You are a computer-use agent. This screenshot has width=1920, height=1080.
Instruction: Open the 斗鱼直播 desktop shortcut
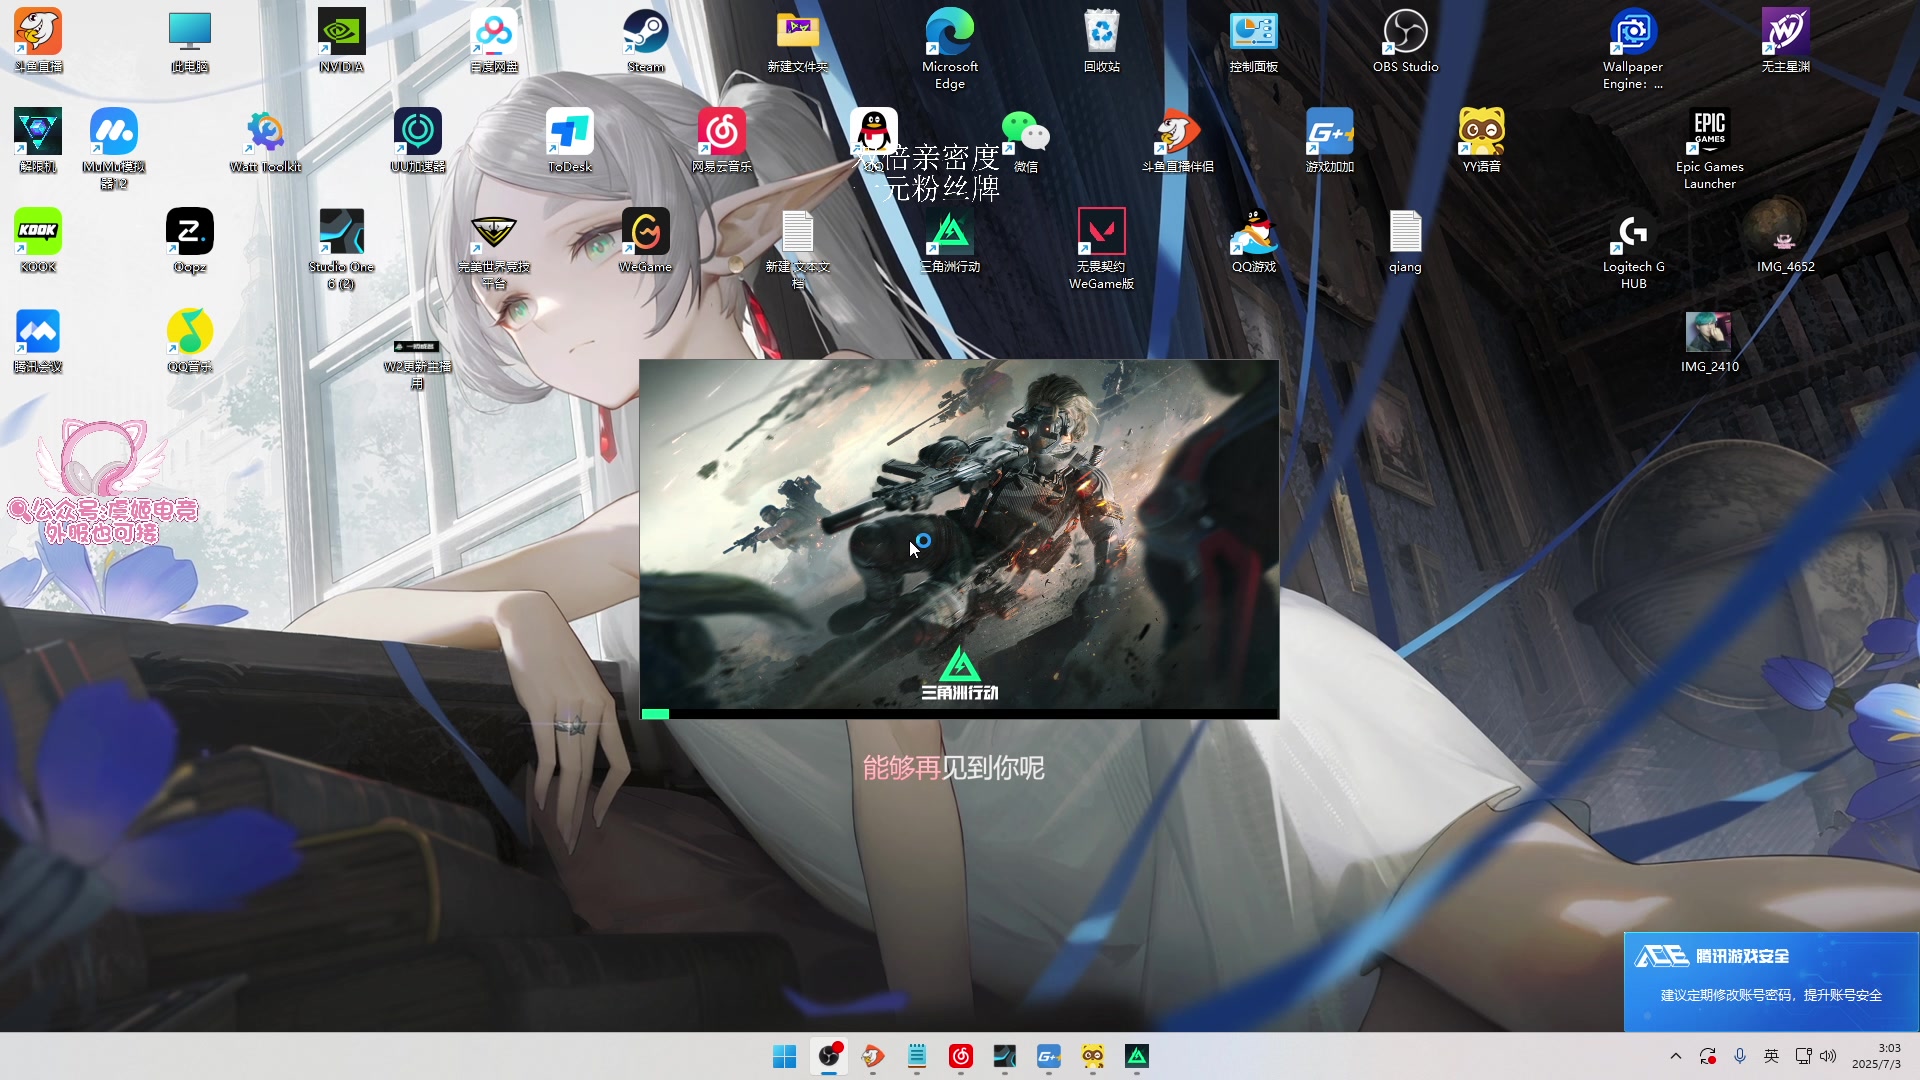pyautogui.click(x=38, y=40)
